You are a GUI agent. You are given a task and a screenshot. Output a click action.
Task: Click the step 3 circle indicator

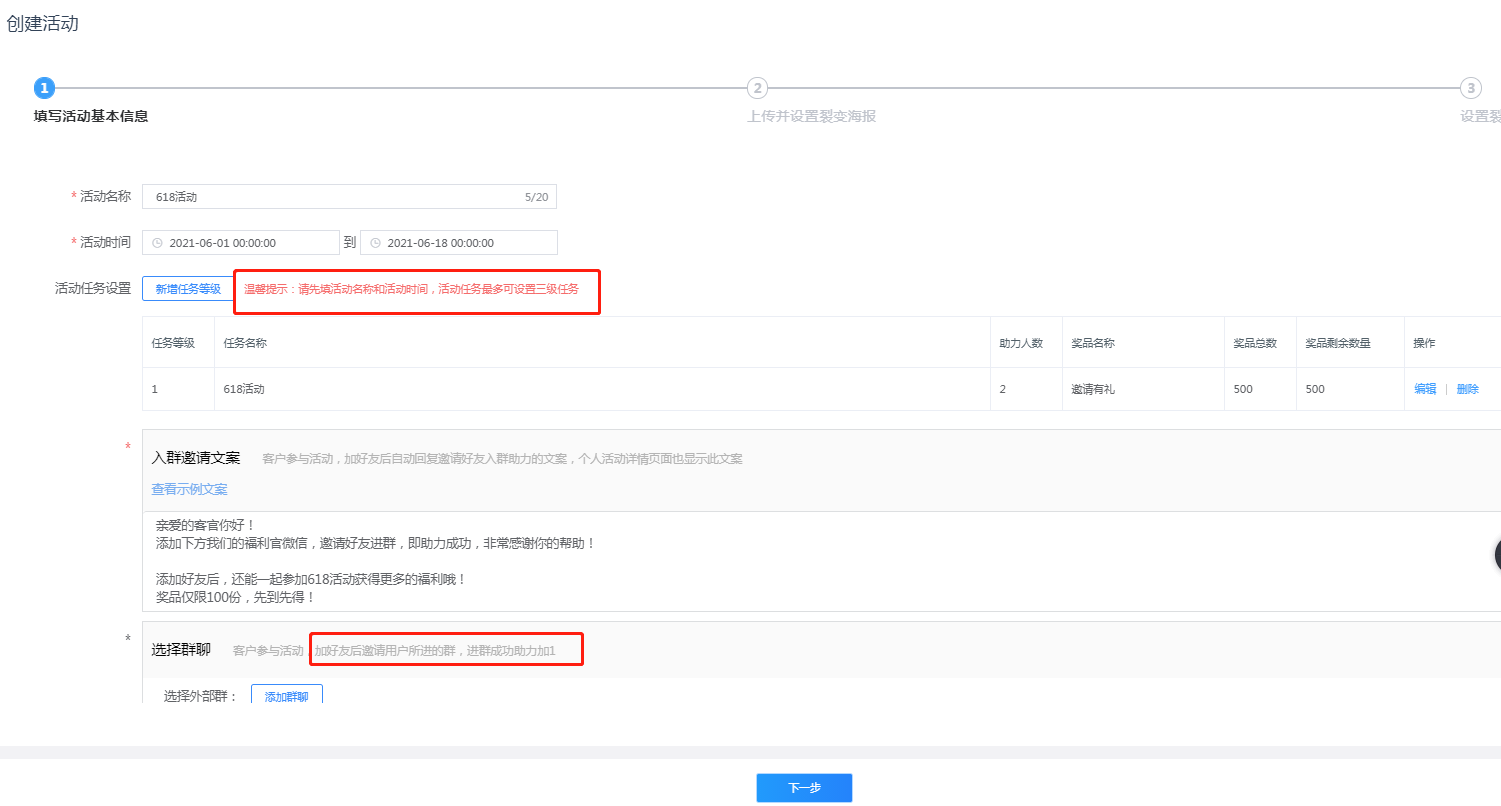[1470, 88]
